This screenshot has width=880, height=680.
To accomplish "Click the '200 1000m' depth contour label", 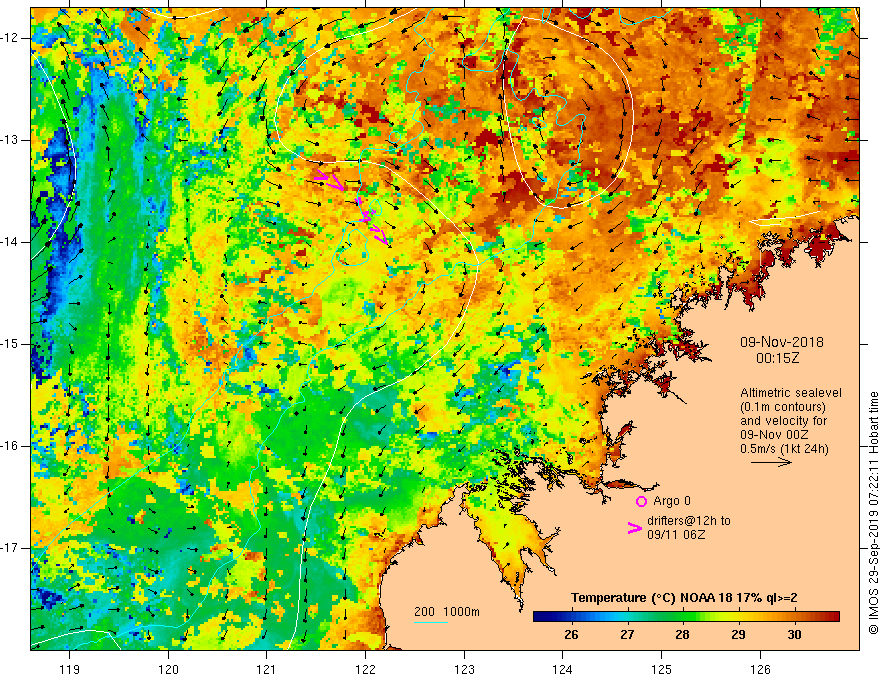I will [447, 612].
